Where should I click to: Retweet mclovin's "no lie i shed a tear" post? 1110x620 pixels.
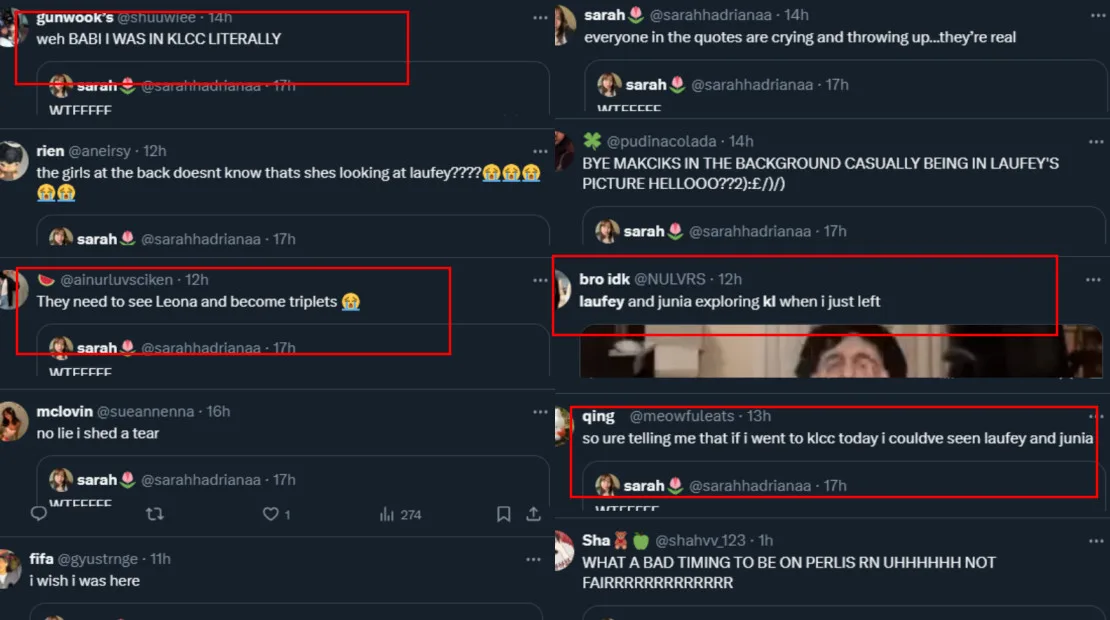point(155,514)
